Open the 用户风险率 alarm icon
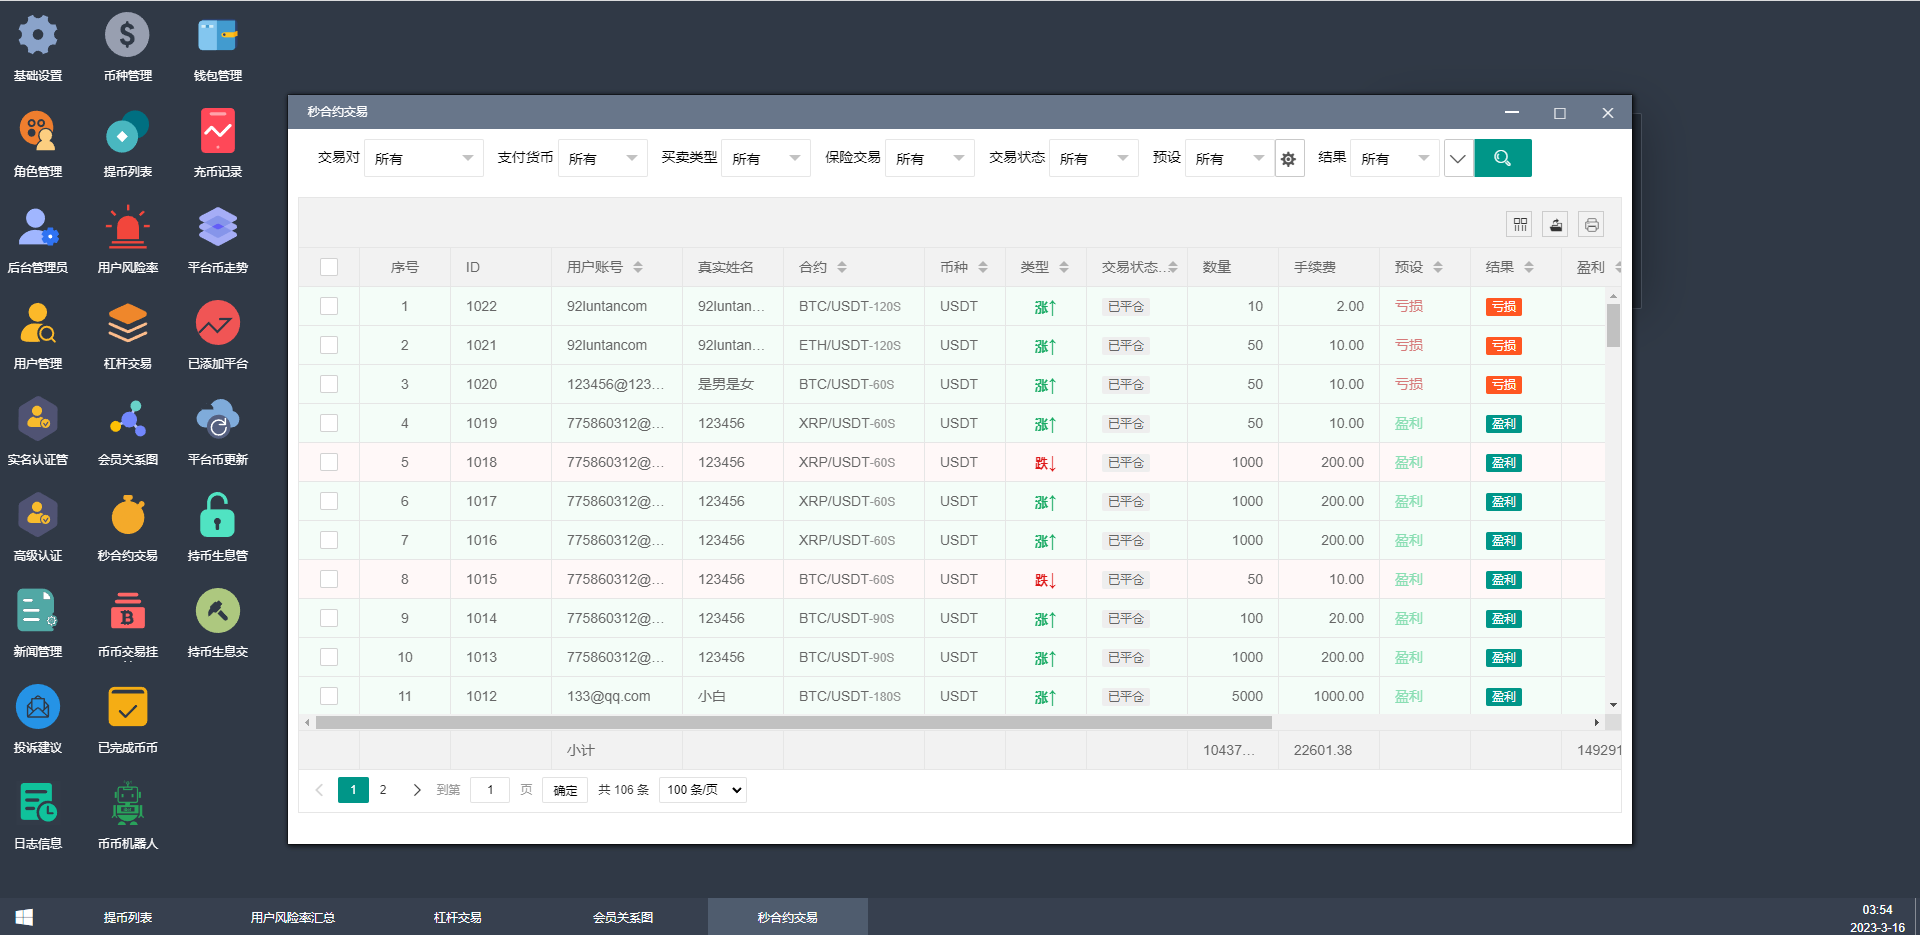This screenshot has width=1920, height=935. click(127, 229)
